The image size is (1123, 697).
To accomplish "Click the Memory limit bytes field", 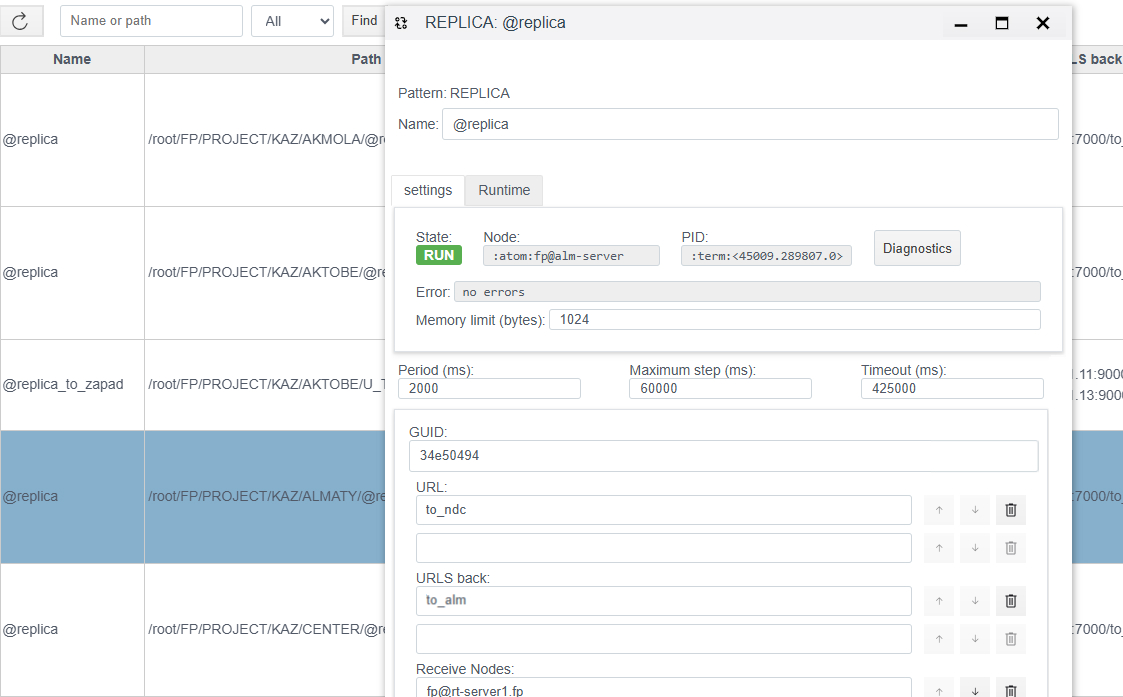I will point(794,320).
